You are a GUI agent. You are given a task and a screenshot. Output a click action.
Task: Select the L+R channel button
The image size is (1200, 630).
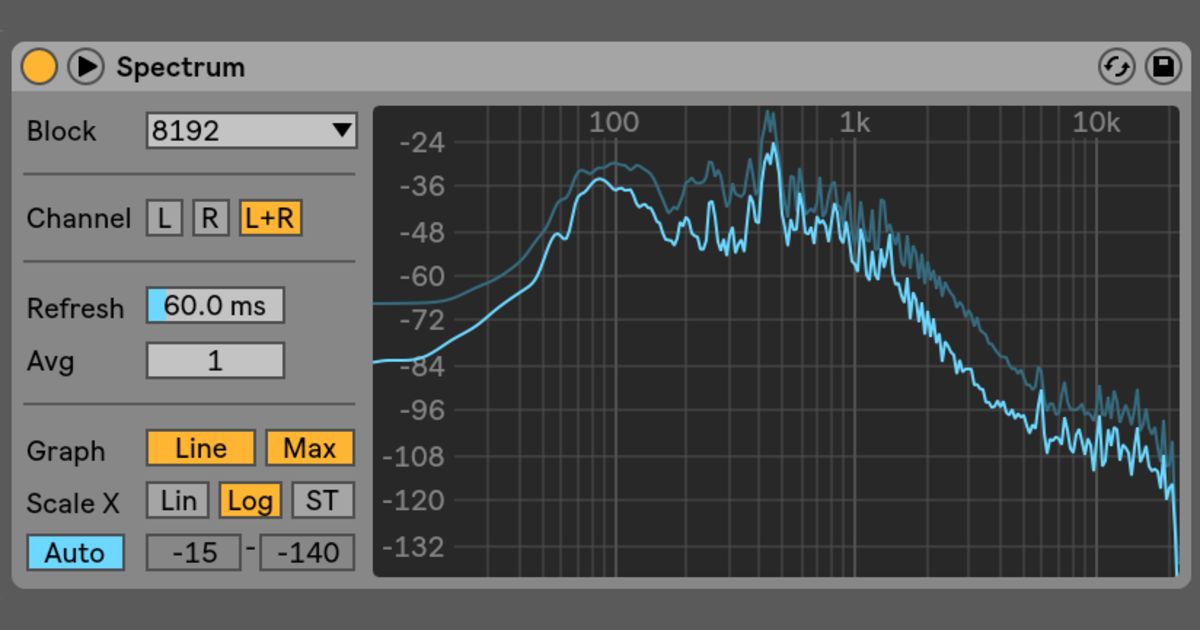pyautogui.click(x=270, y=218)
